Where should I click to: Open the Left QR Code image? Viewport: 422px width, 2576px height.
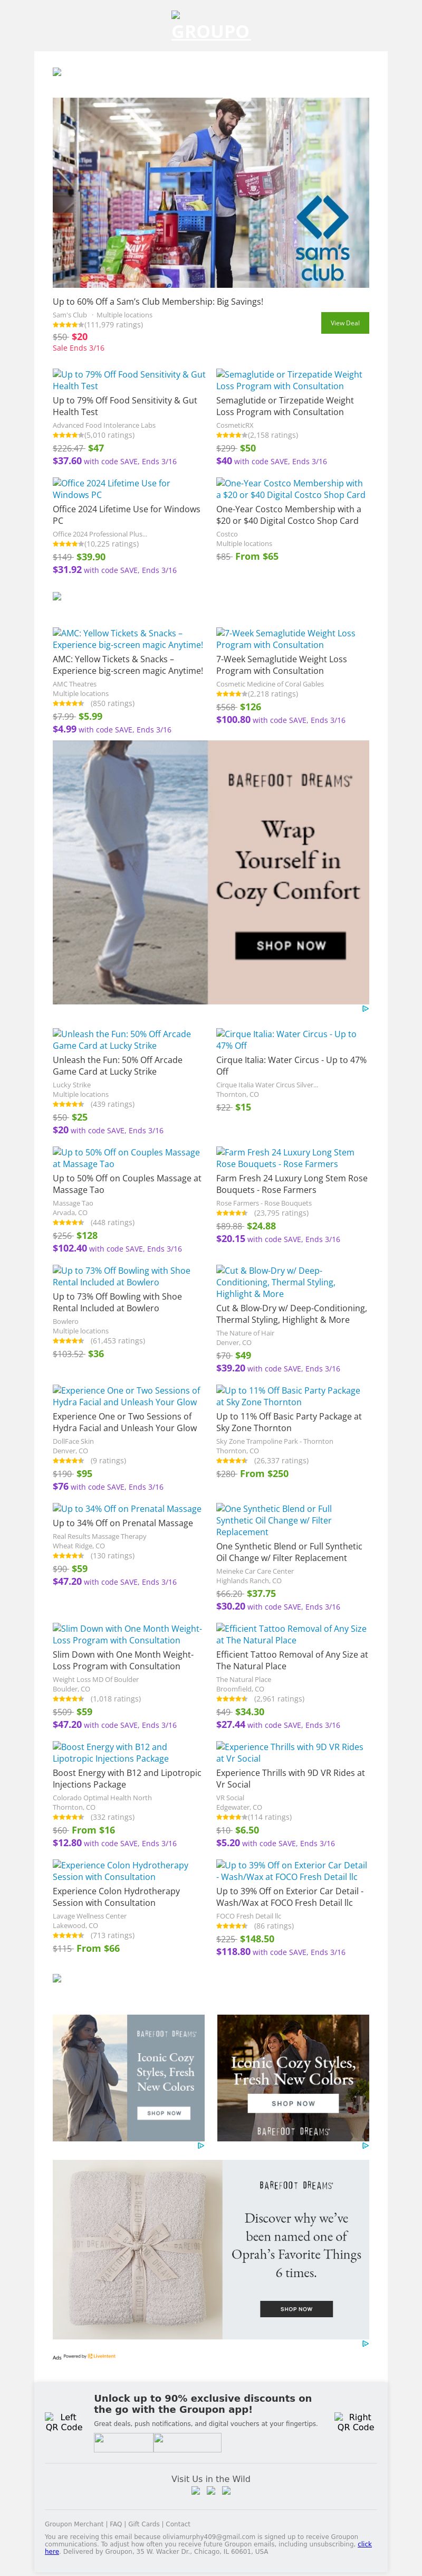64,2422
